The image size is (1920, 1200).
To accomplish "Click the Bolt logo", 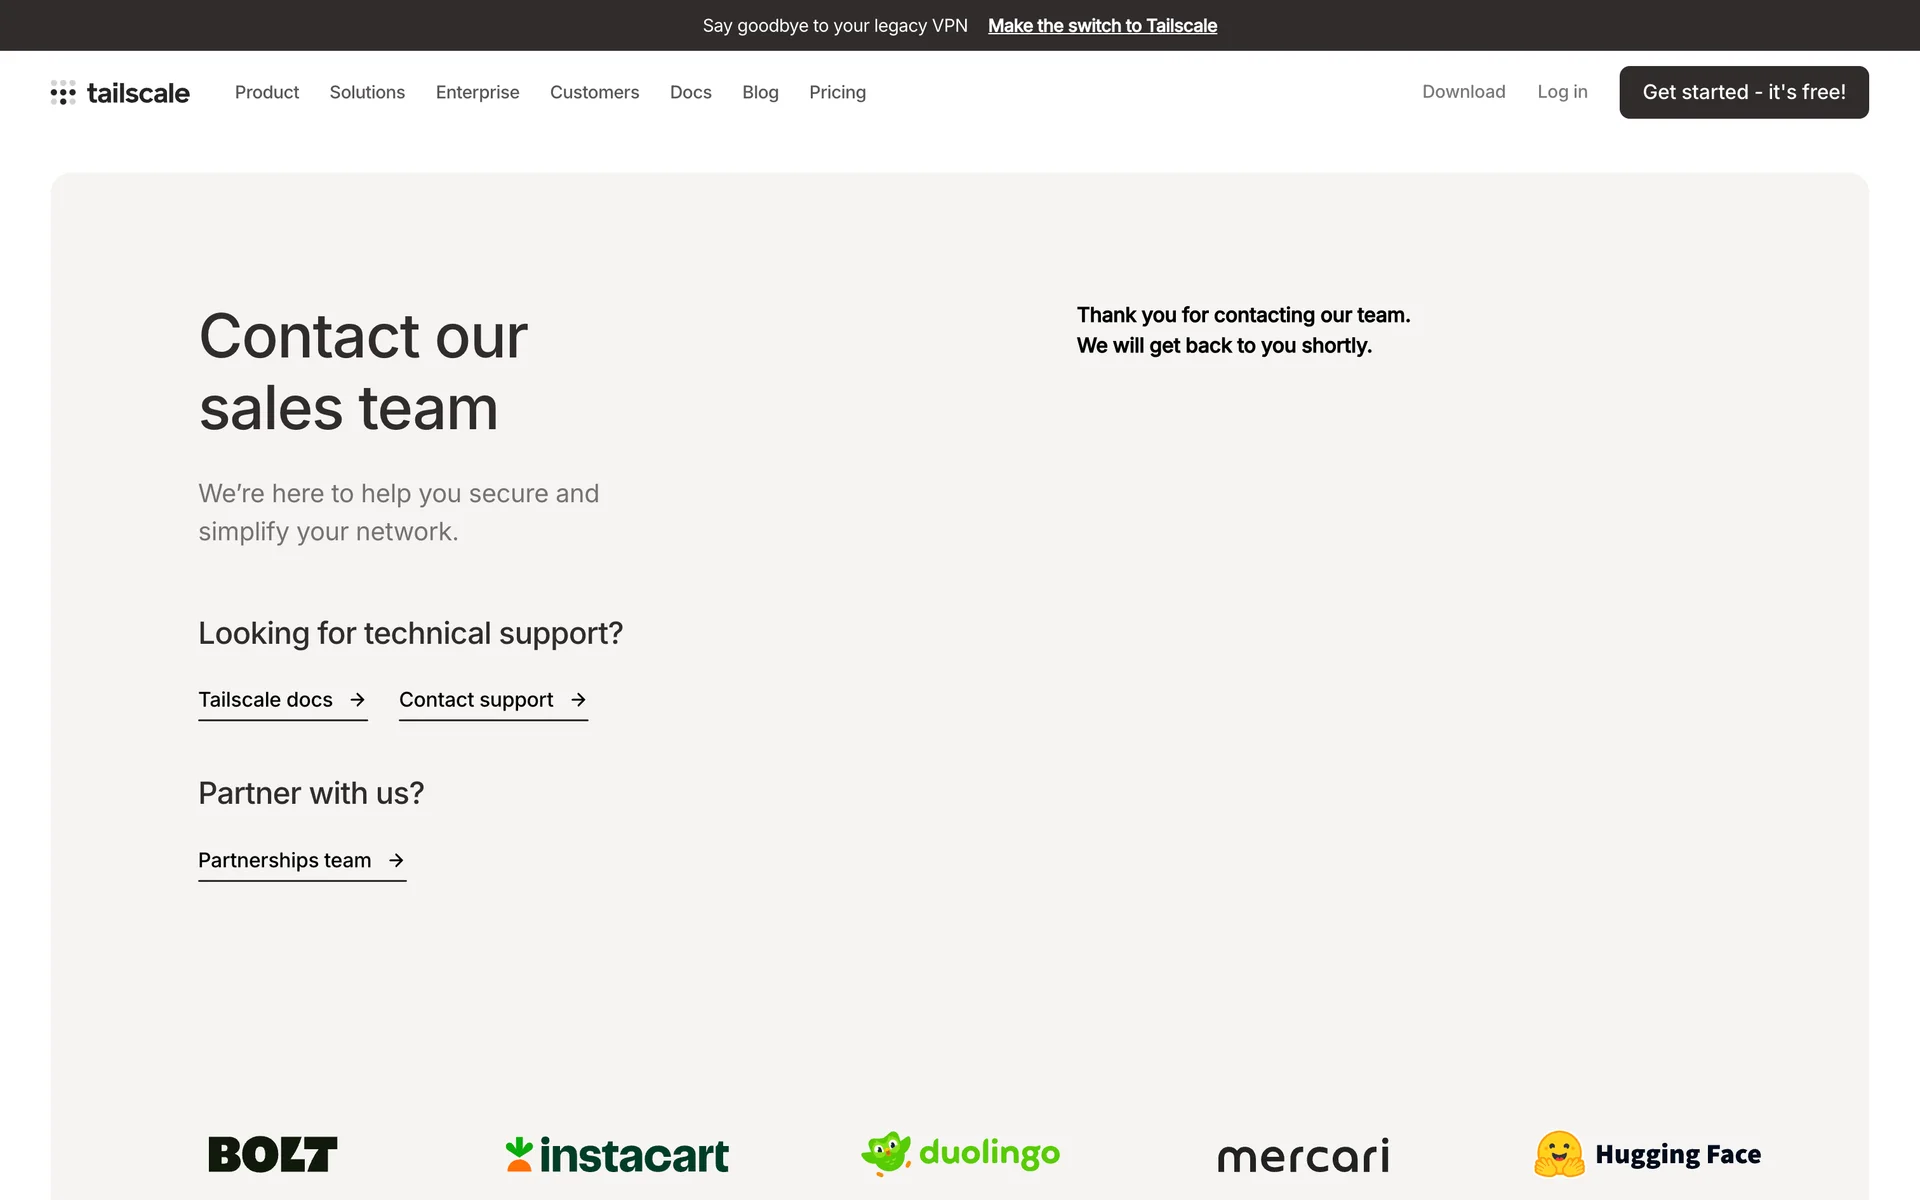I will point(272,1154).
